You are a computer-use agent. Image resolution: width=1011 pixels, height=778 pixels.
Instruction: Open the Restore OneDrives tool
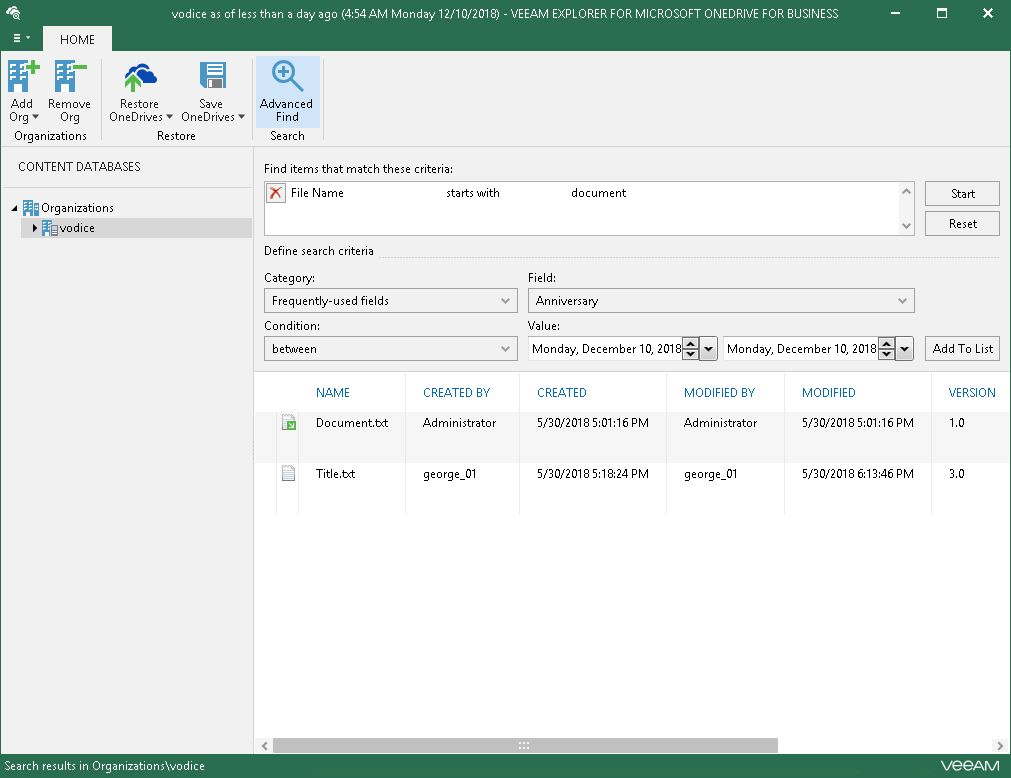point(140,78)
